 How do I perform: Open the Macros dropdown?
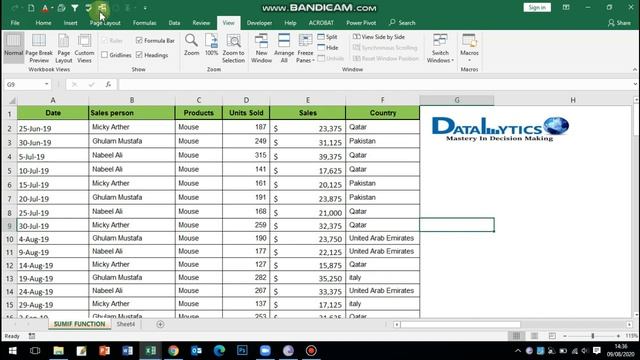(x=469, y=48)
